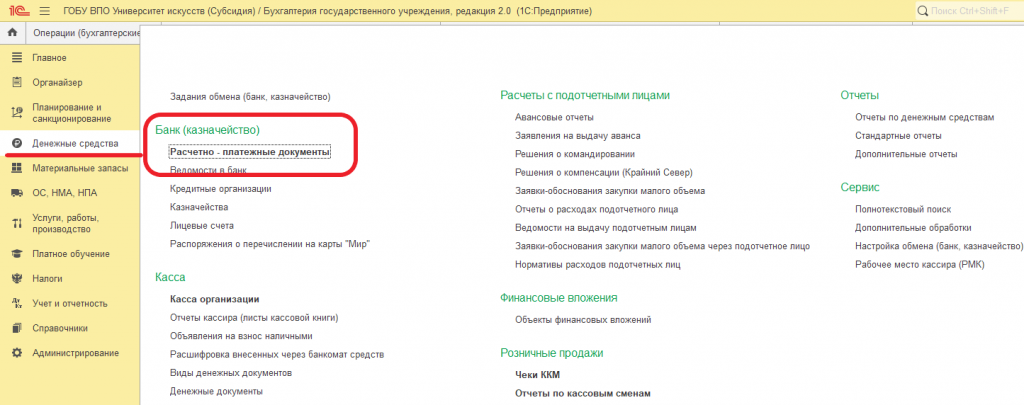This screenshot has height=405, width=1024.
Task: Open the Главное section
Action: click(50, 58)
